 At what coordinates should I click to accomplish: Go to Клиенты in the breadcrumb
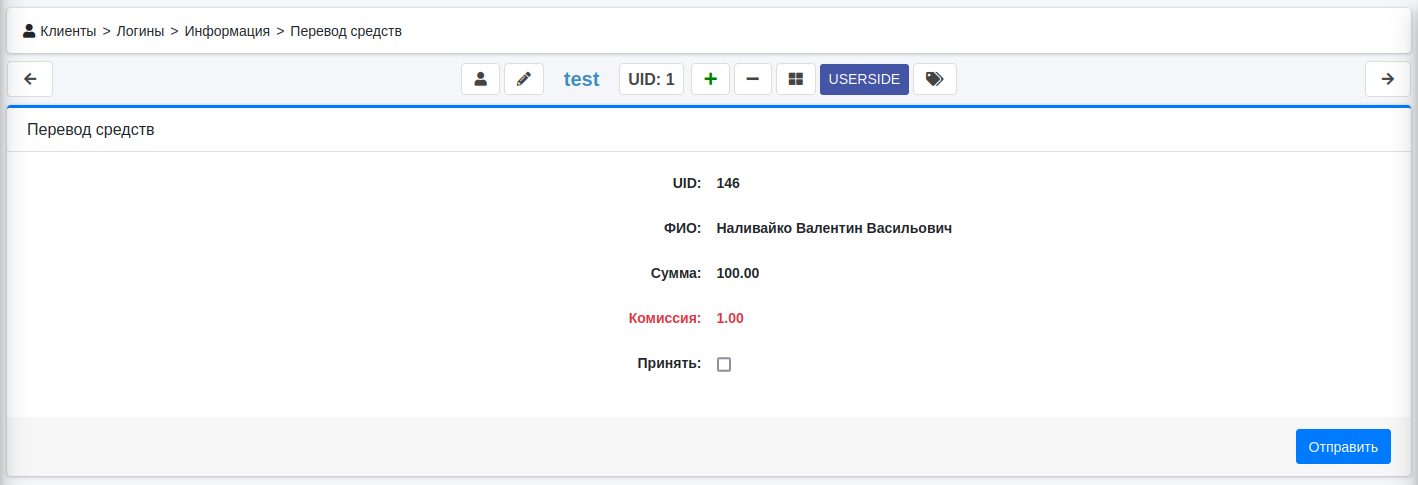(x=68, y=31)
